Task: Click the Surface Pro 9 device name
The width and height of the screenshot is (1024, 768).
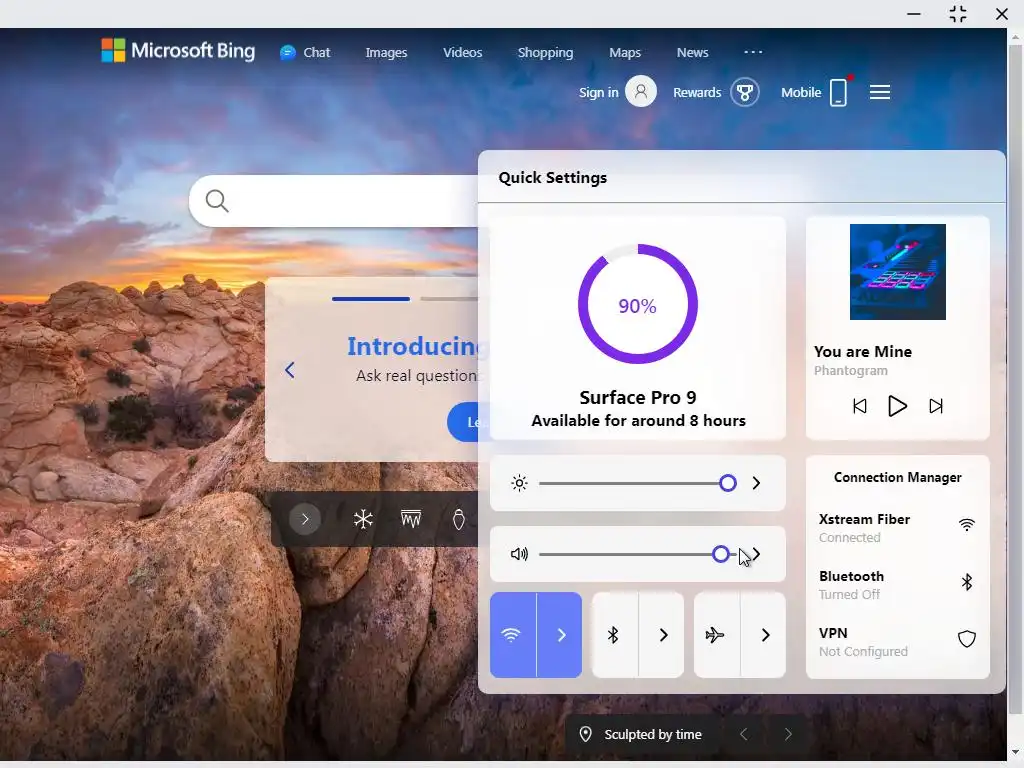Action: [637, 398]
